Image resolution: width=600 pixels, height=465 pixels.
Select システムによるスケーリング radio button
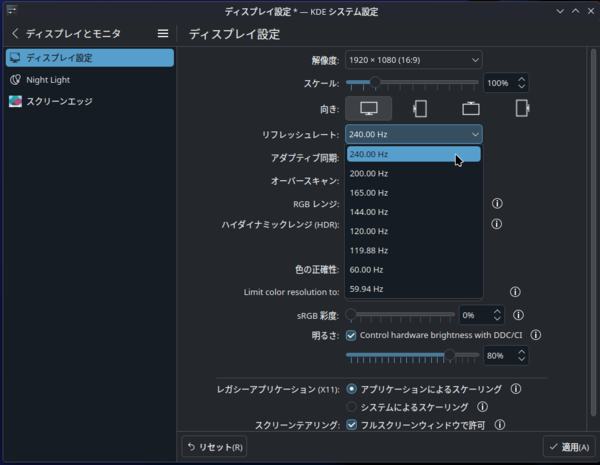coord(351,406)
